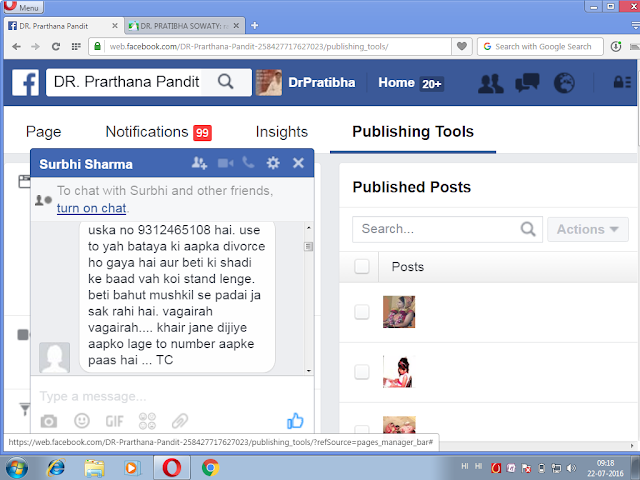The image size is (640, 480).
Task: Open privacy shortcuts lock icon
Action: 622,82
